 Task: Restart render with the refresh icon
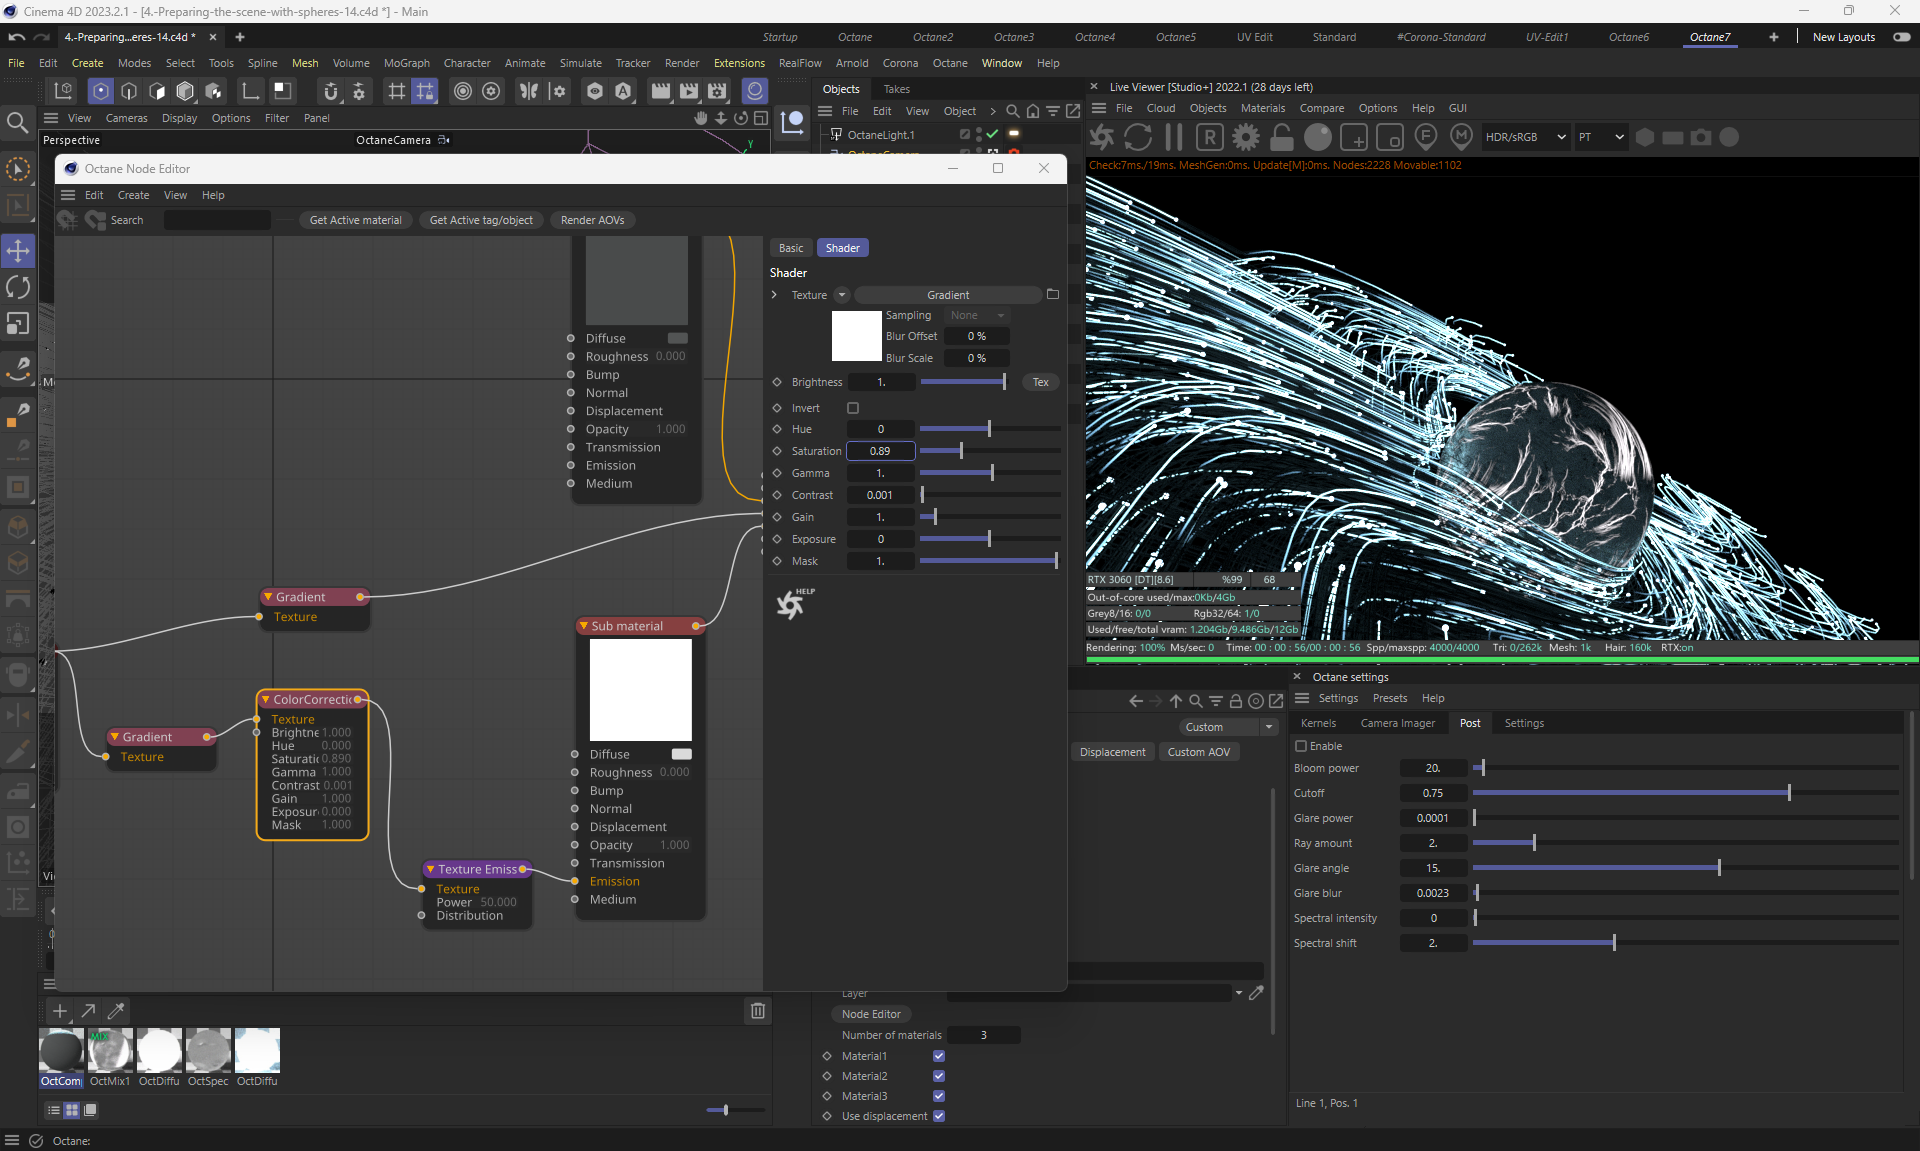pos(1138,137)
